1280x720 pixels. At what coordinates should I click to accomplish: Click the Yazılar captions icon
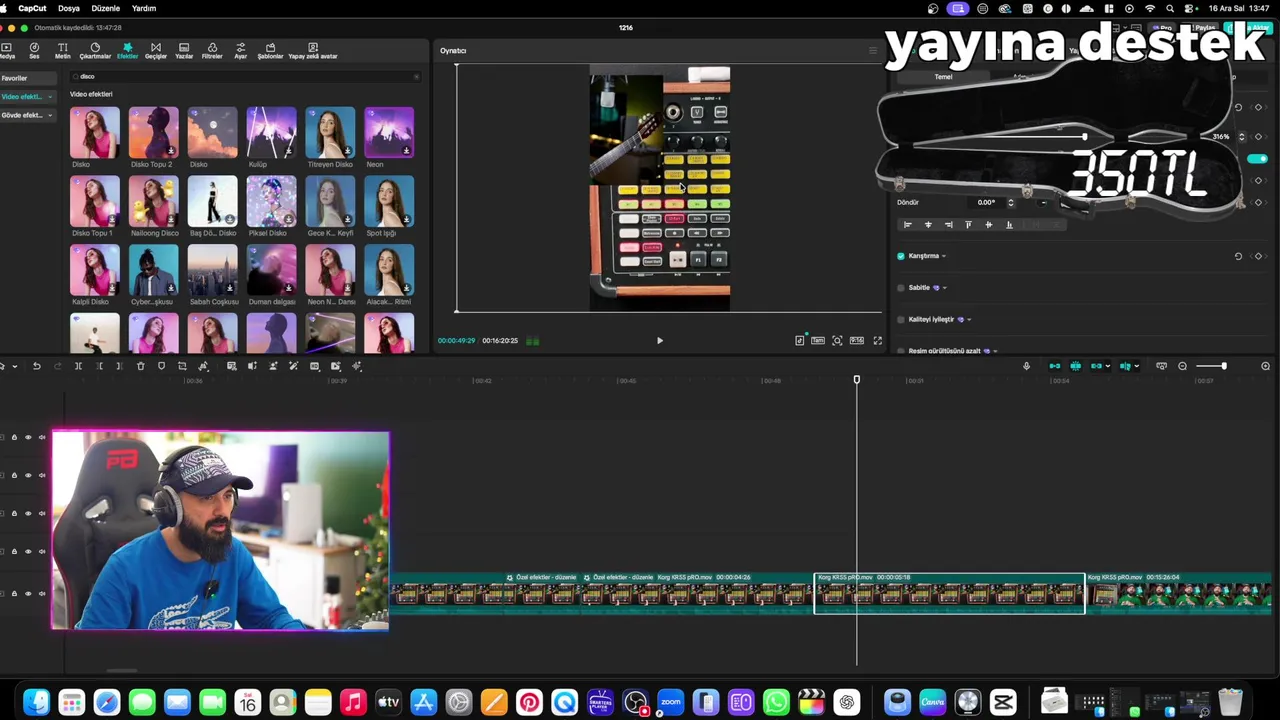click(x=184, y=51)
